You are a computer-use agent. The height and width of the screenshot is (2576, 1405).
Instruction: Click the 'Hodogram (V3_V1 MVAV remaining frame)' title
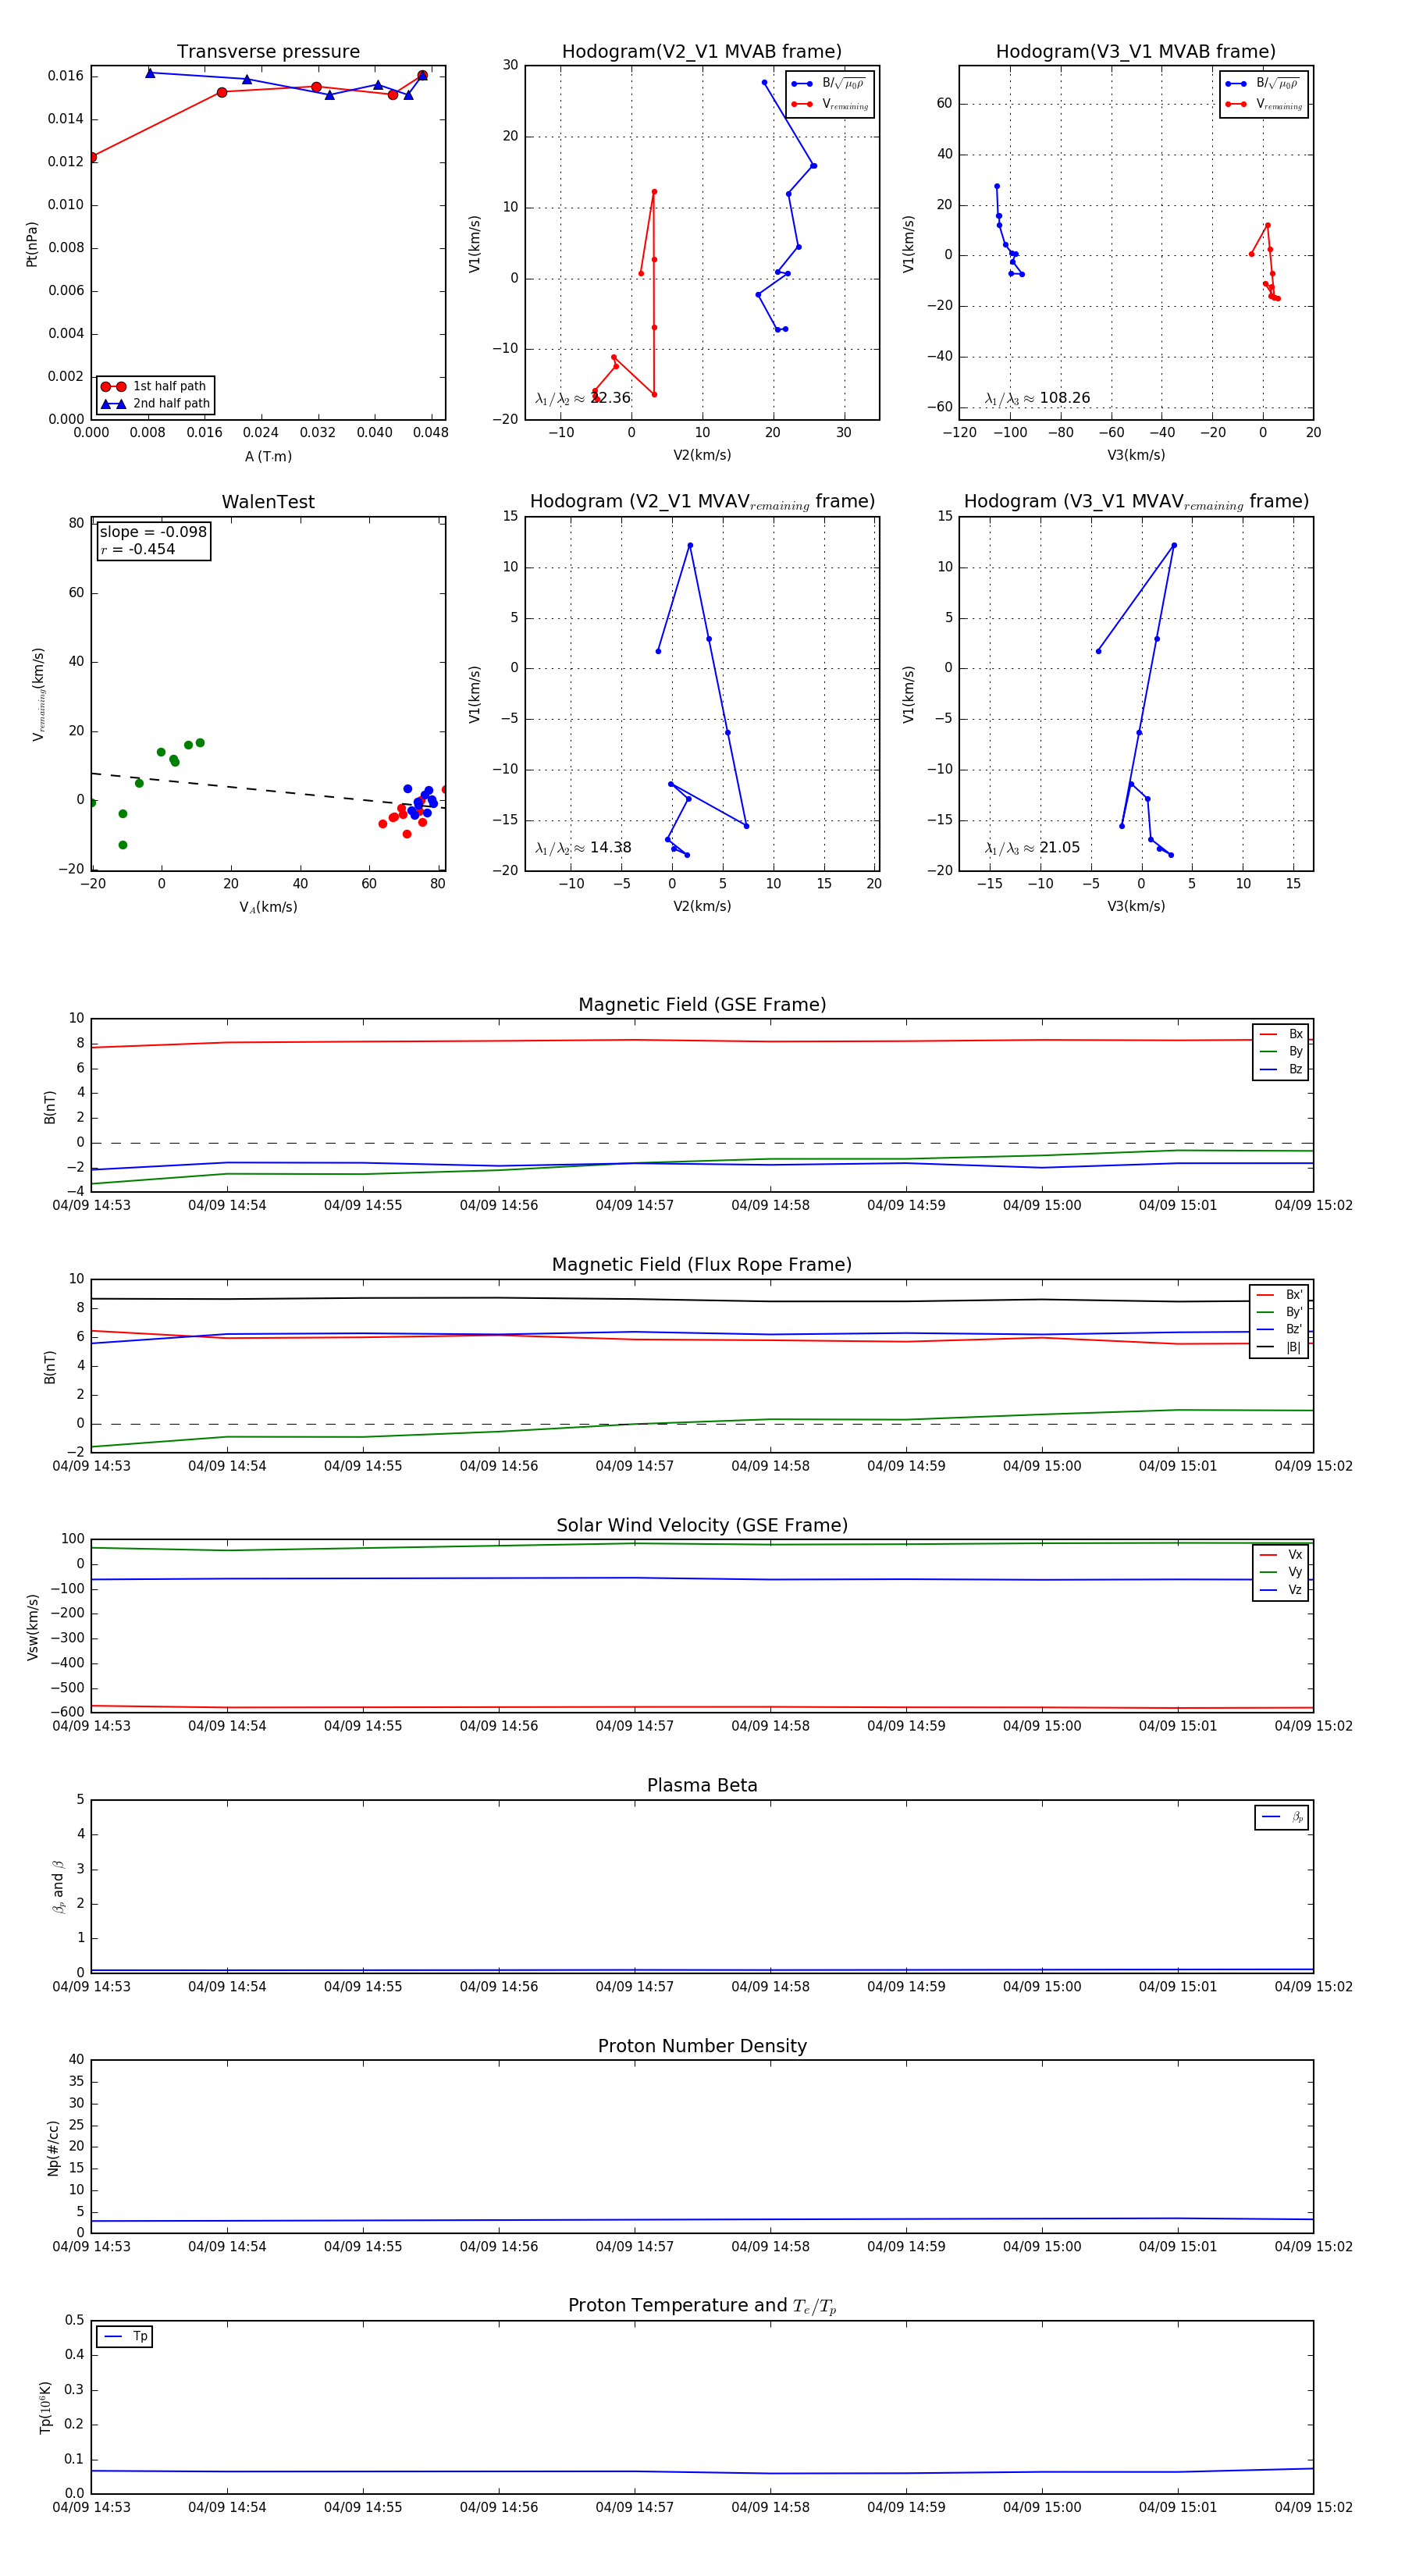click(x=1136, y=502)
